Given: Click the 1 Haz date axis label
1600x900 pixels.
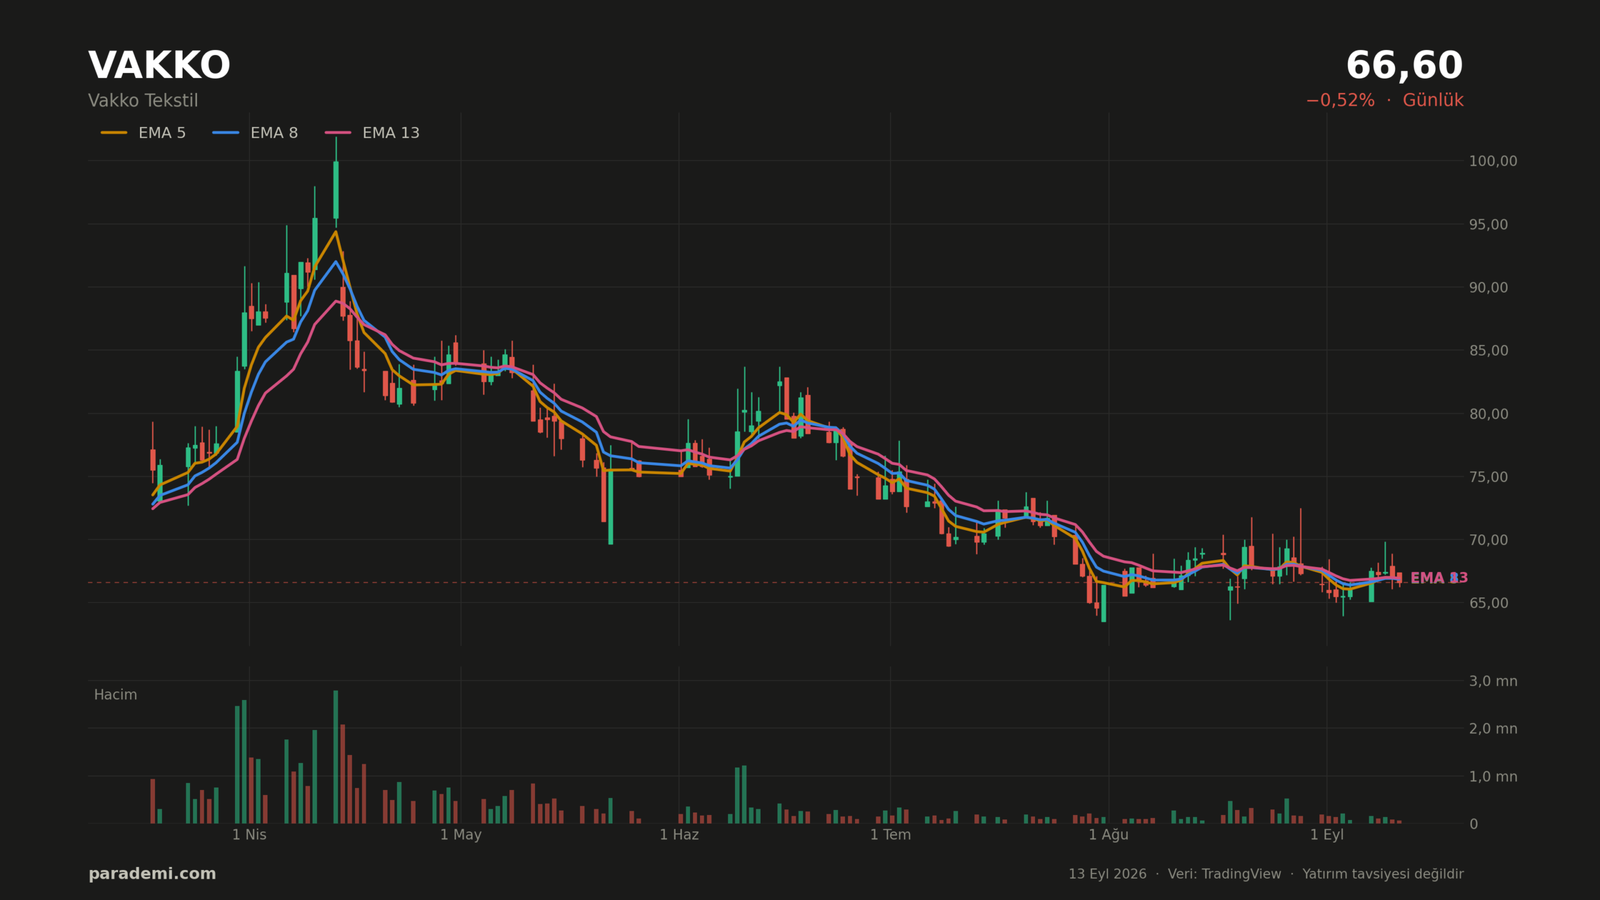Looking at the screenshot, I should (679, 835).
